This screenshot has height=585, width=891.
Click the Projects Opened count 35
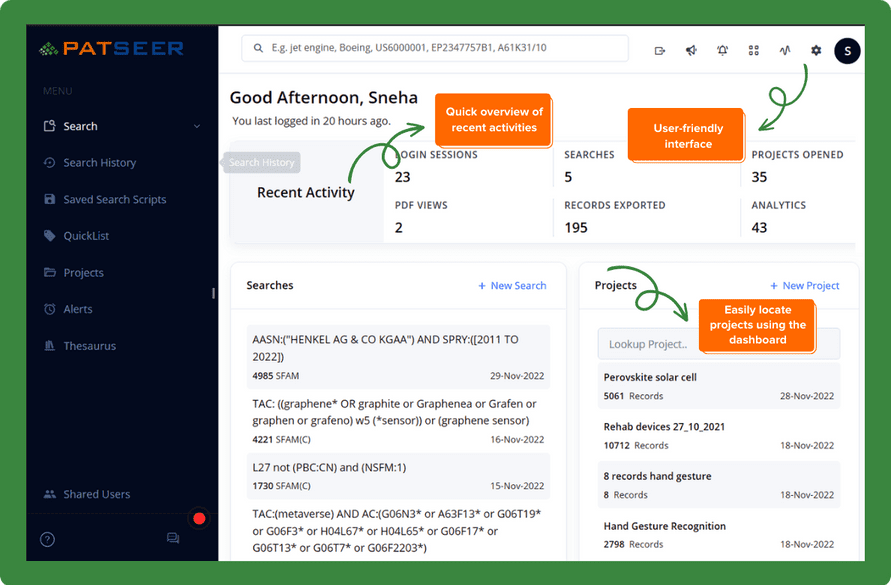tap(759, 177)
